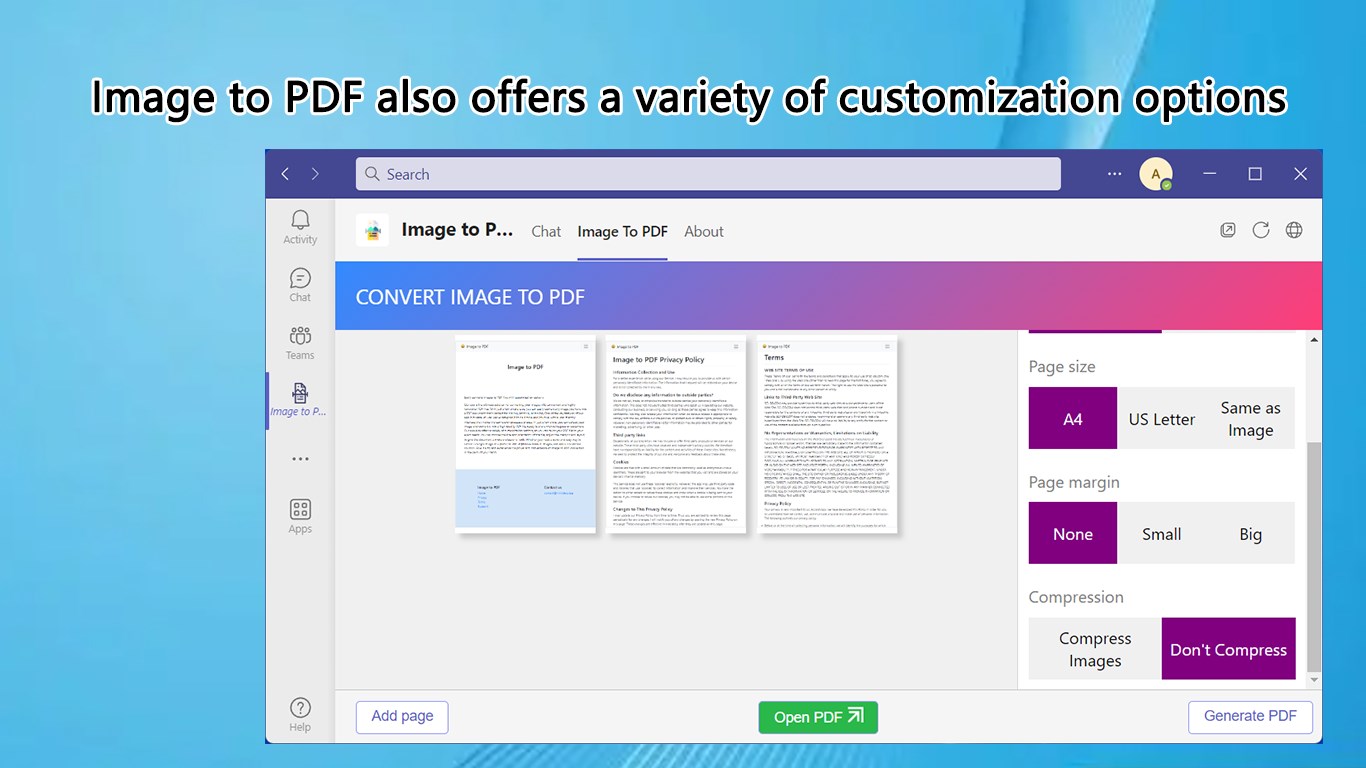
Task: Click the Add page button
Action: [x=402, y=716]
